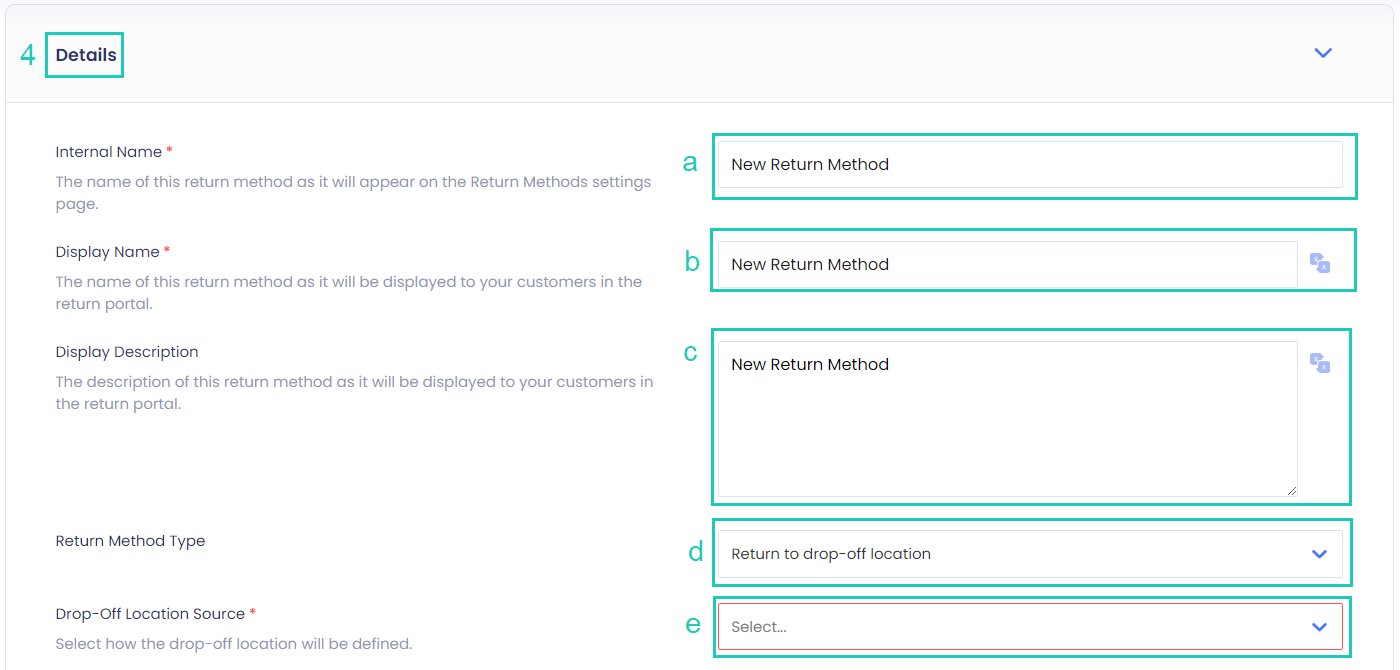
Task: Click the Drop-Off Location Source label
Action: [150, 614]
